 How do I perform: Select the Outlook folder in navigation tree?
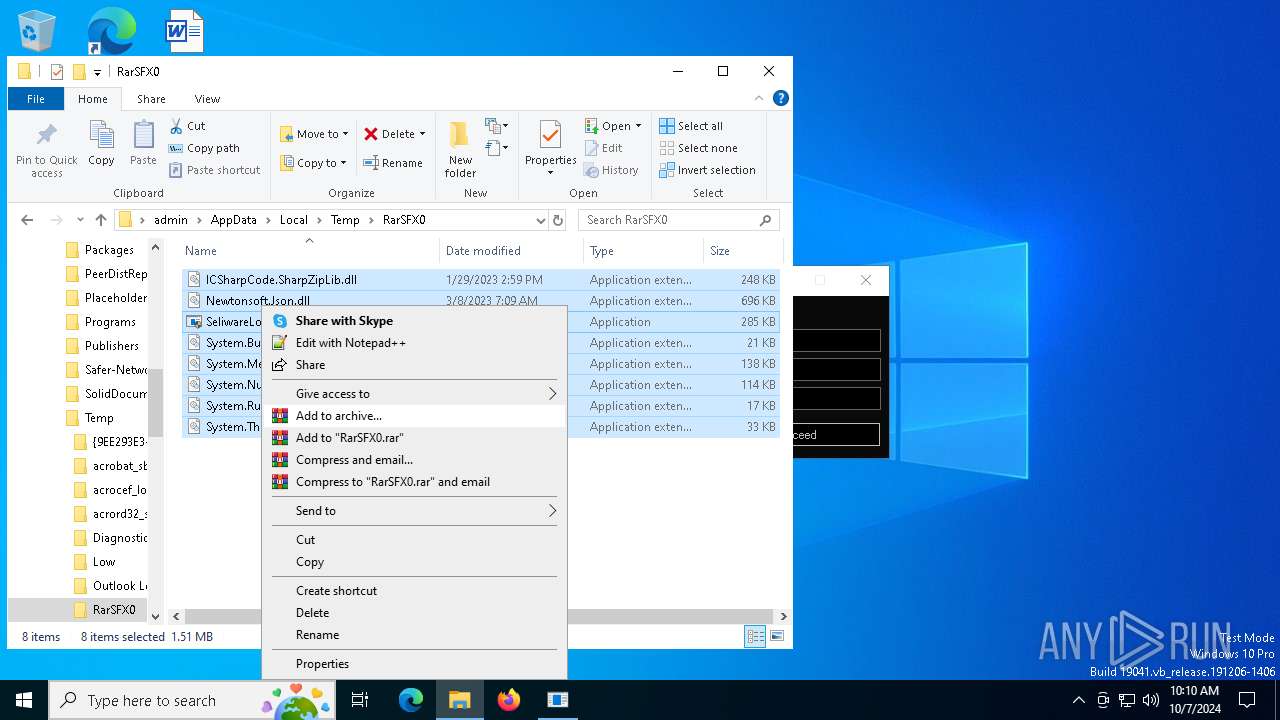111,586
